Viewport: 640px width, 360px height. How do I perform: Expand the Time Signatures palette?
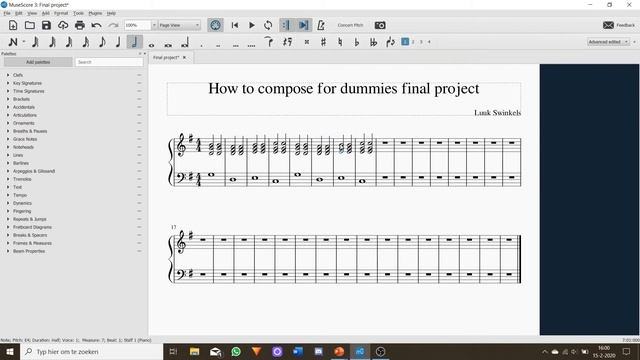(x=8, y=91)
